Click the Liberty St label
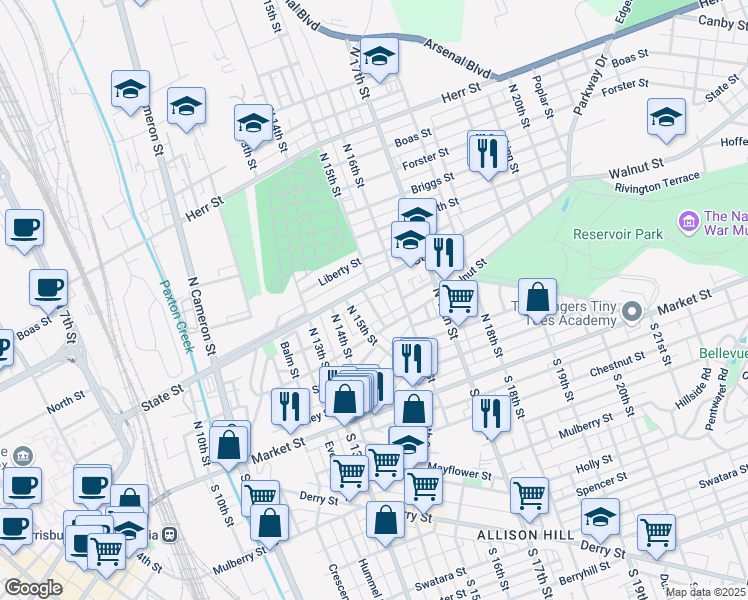The height and width of the screenshot is (600, 748). [x=340, y=272]
